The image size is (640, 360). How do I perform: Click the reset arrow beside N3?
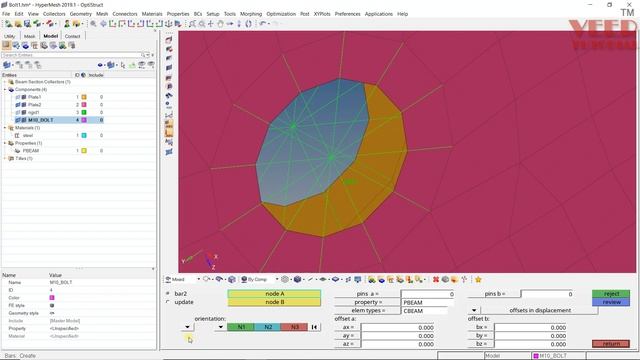(314, 327)
